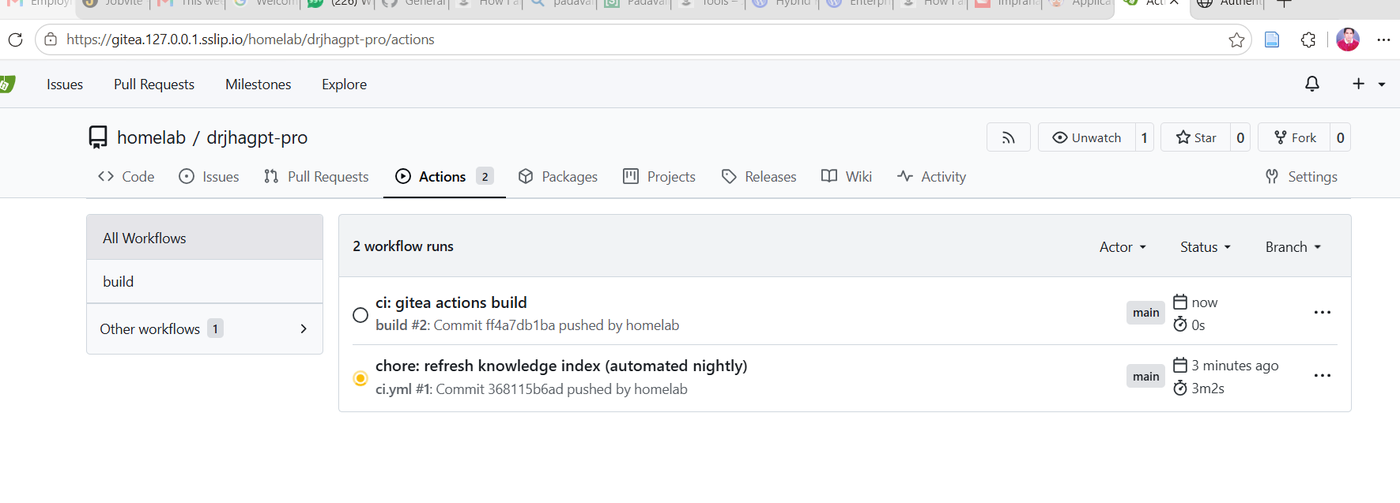Reload the page with refresh button
The height and width of the screenshot is (503, 1400).
tap(15, 40)
